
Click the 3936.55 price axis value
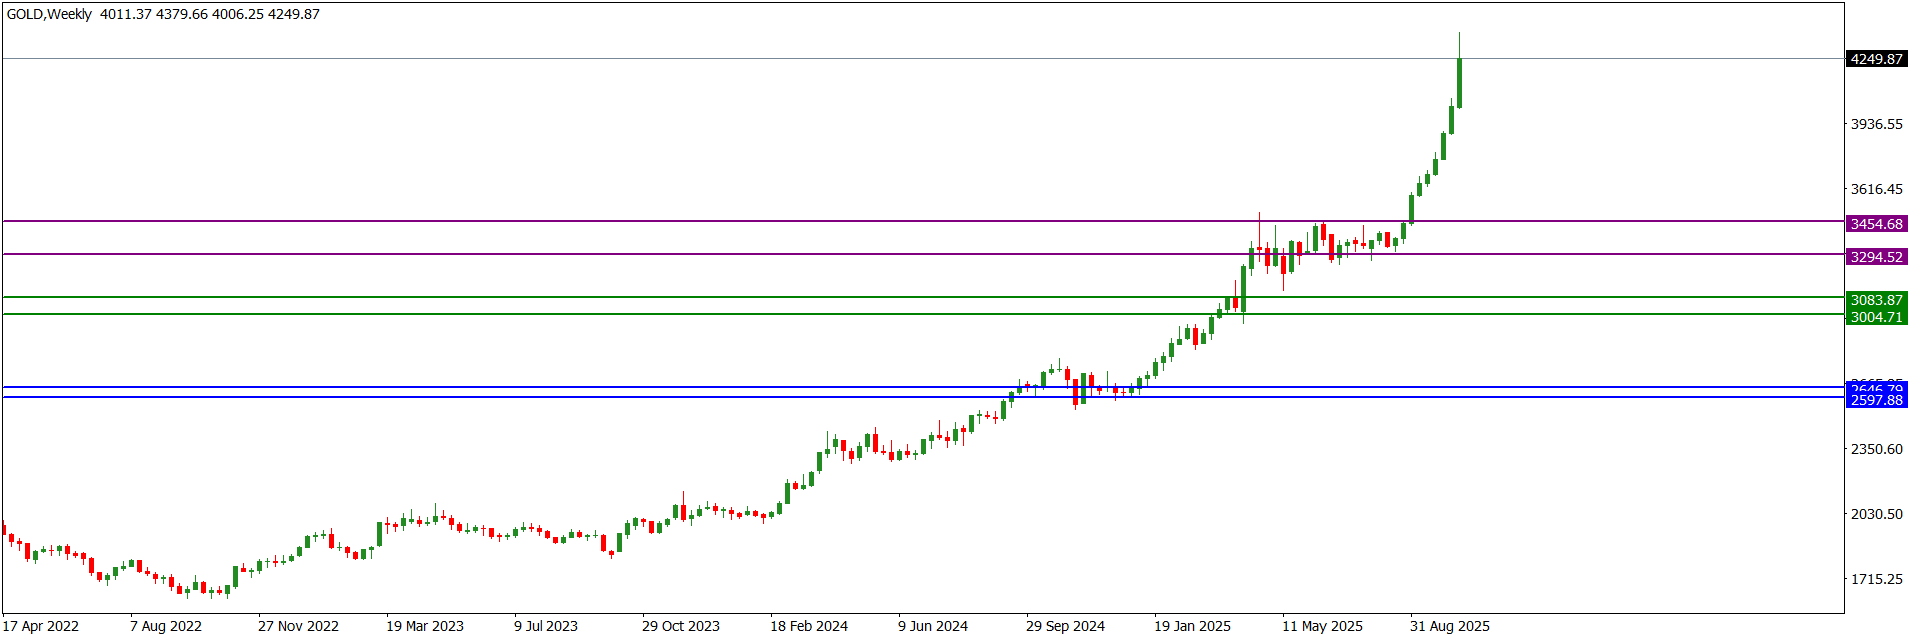click(x=1876, y=124)
